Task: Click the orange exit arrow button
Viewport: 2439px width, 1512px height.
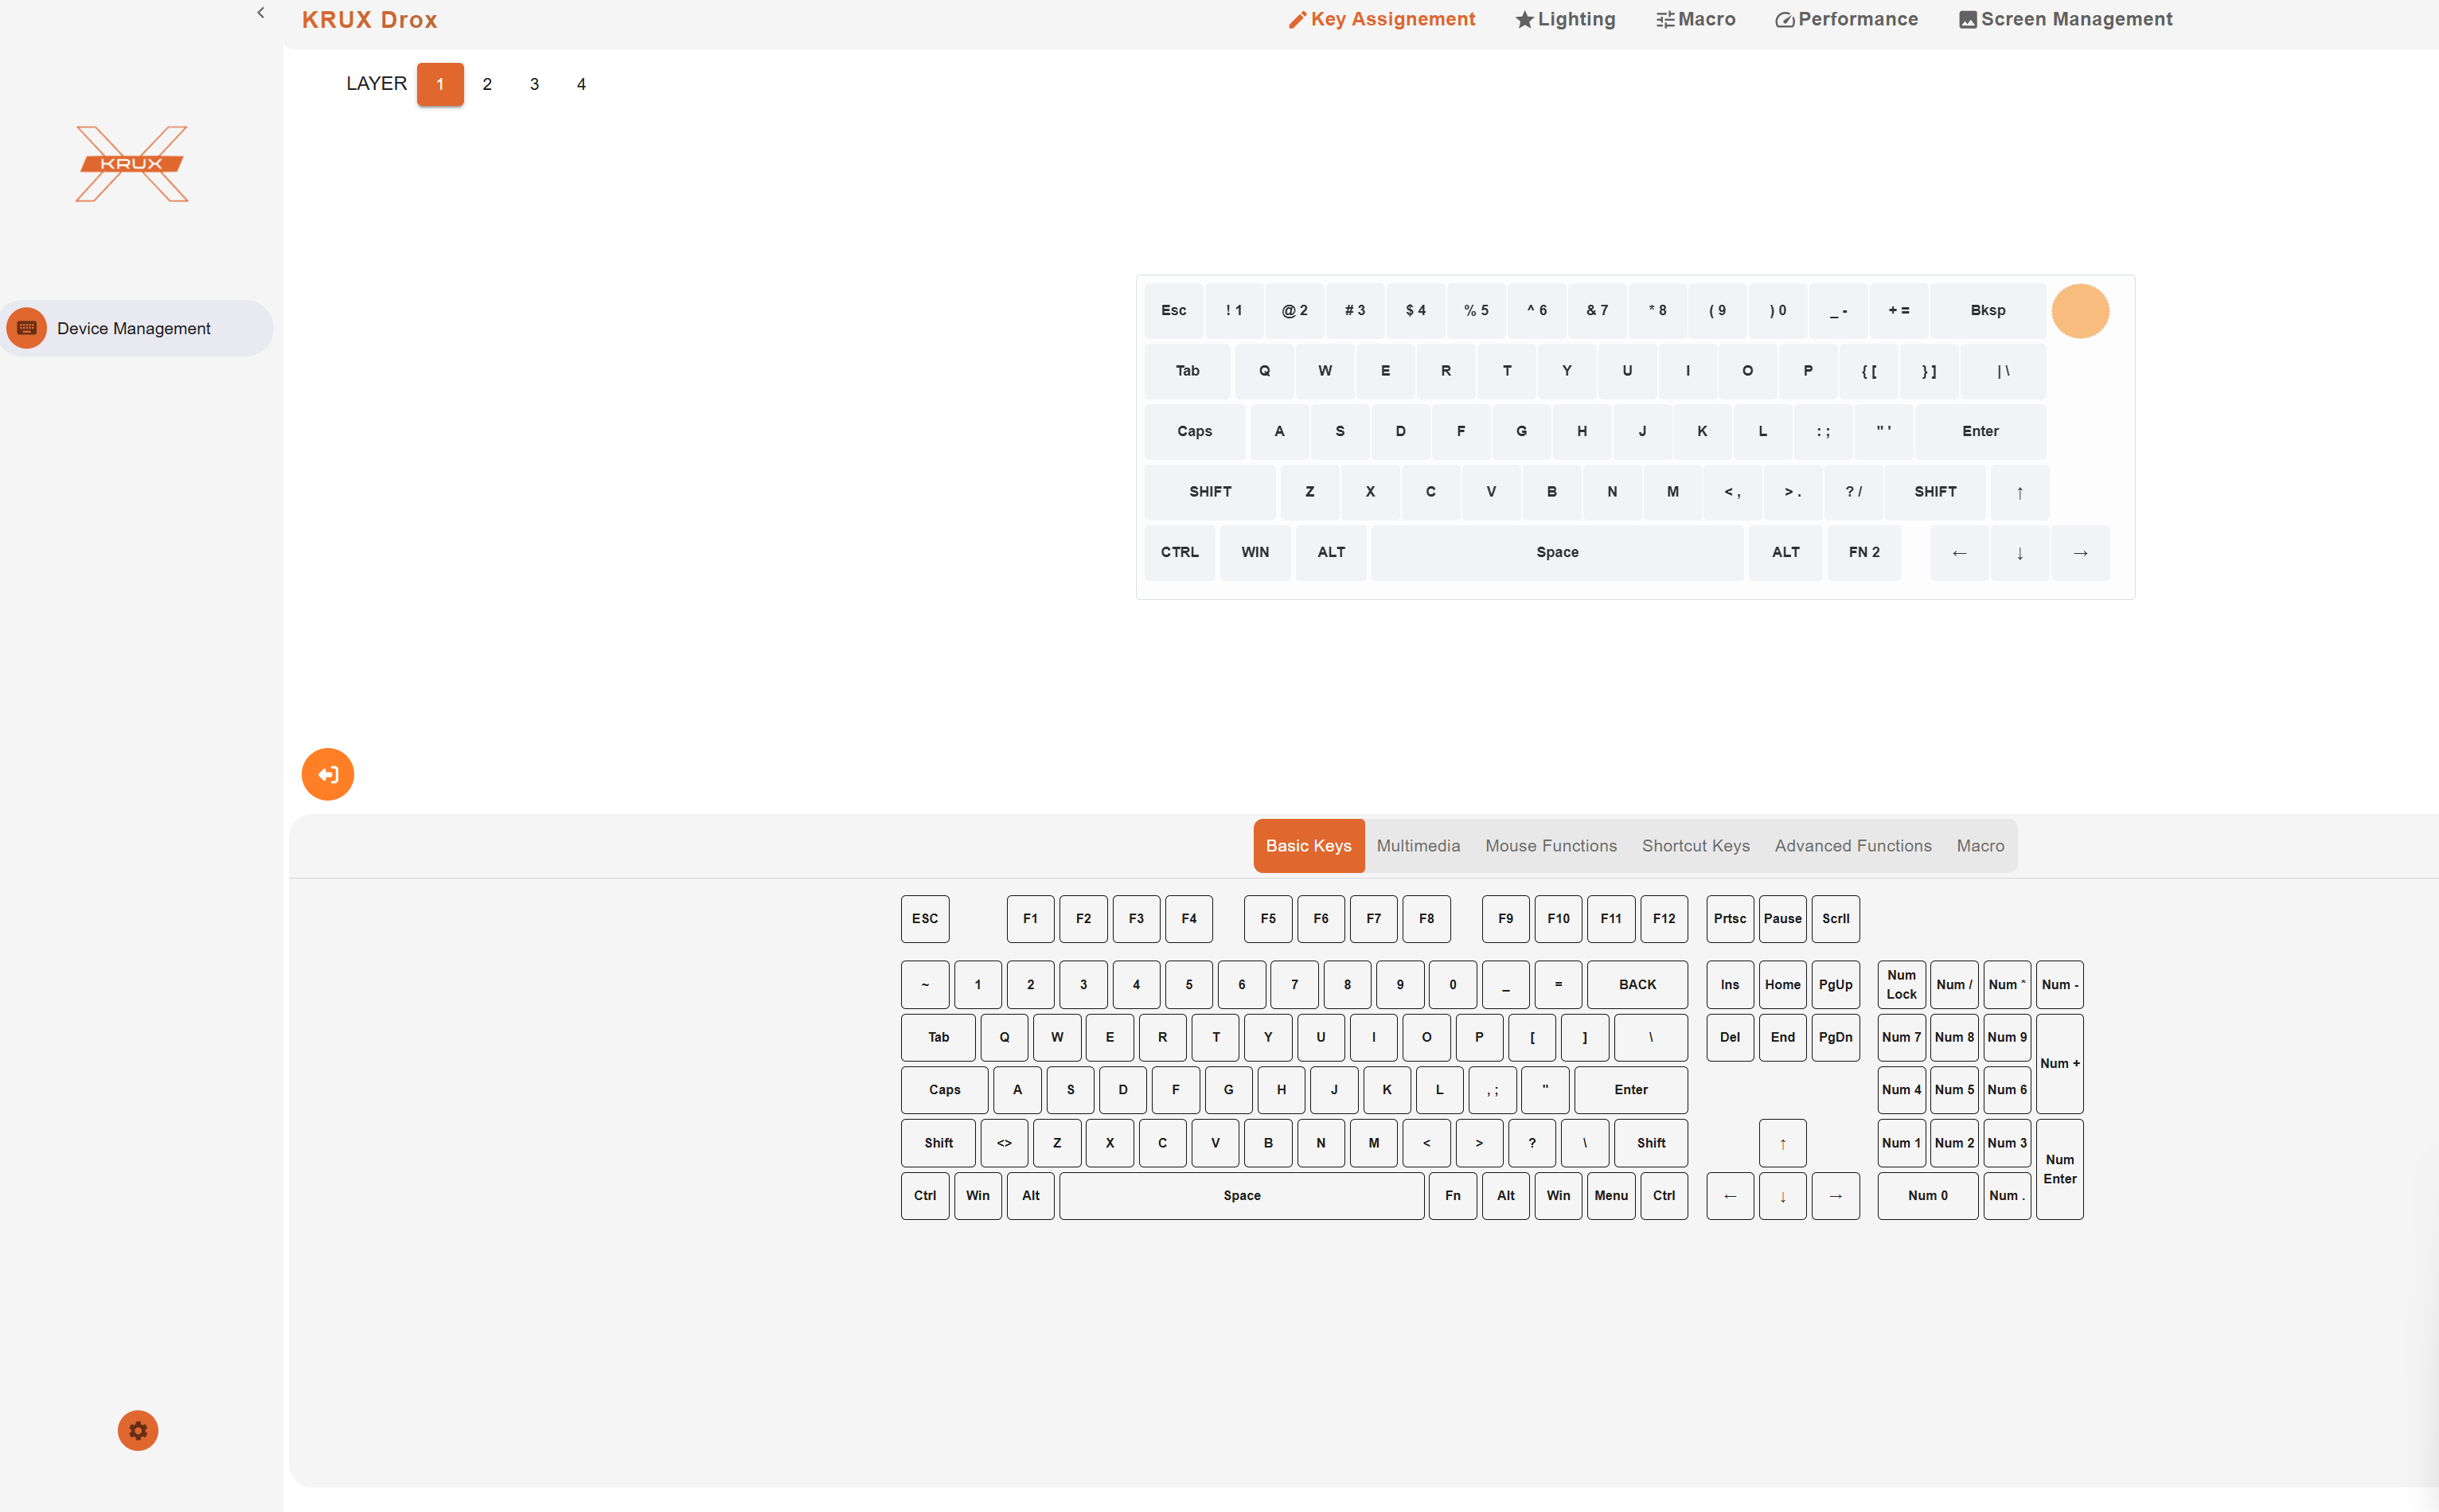Action: (328, 774)
